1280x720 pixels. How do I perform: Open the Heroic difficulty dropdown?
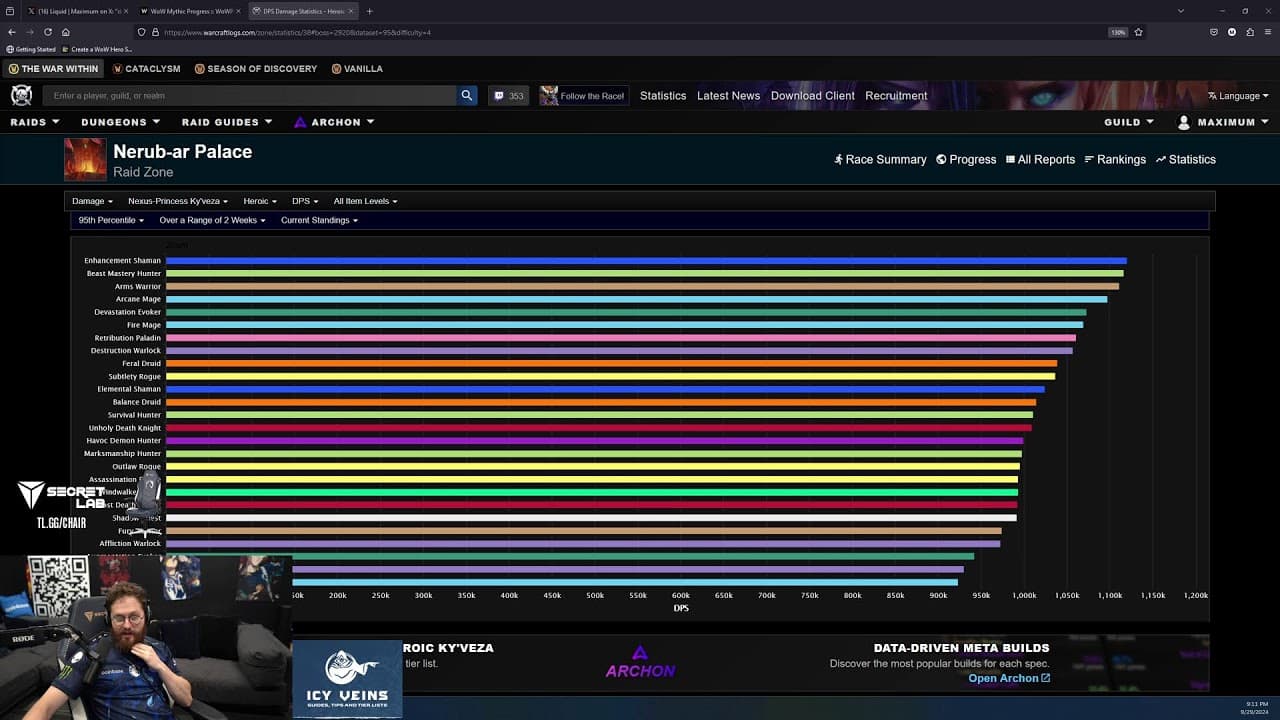pos(260,201)
